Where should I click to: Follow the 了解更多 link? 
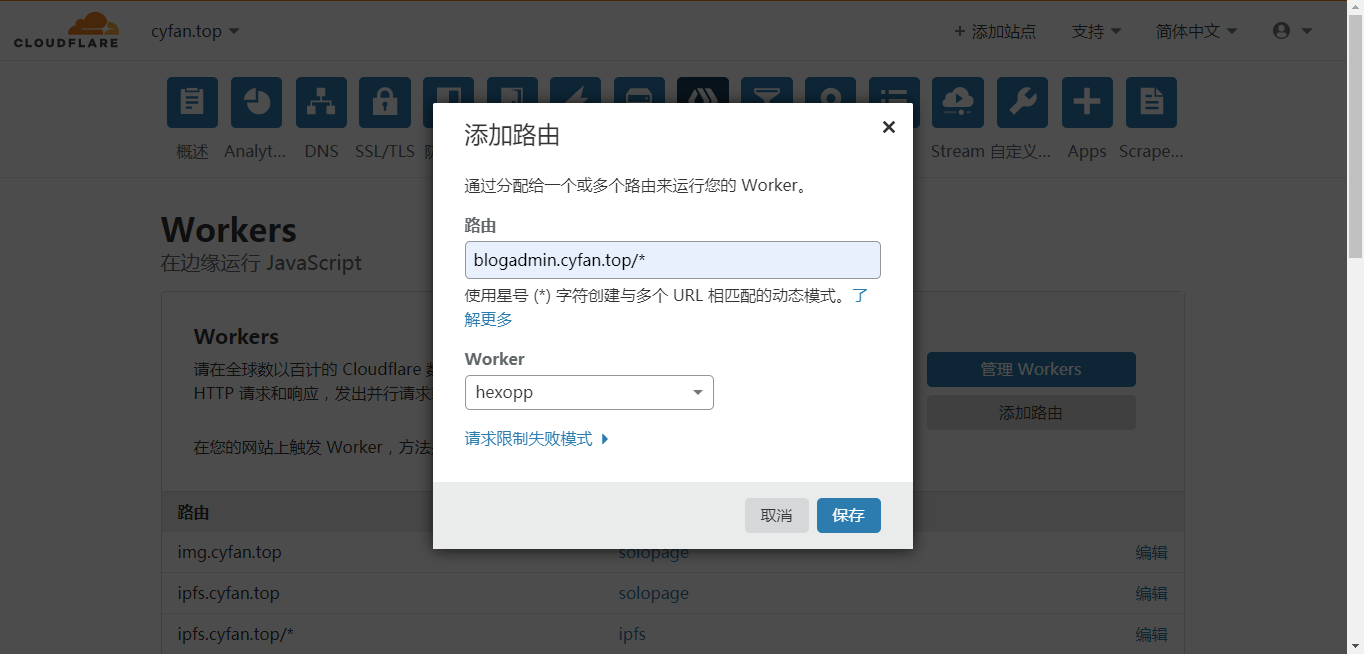489,319
